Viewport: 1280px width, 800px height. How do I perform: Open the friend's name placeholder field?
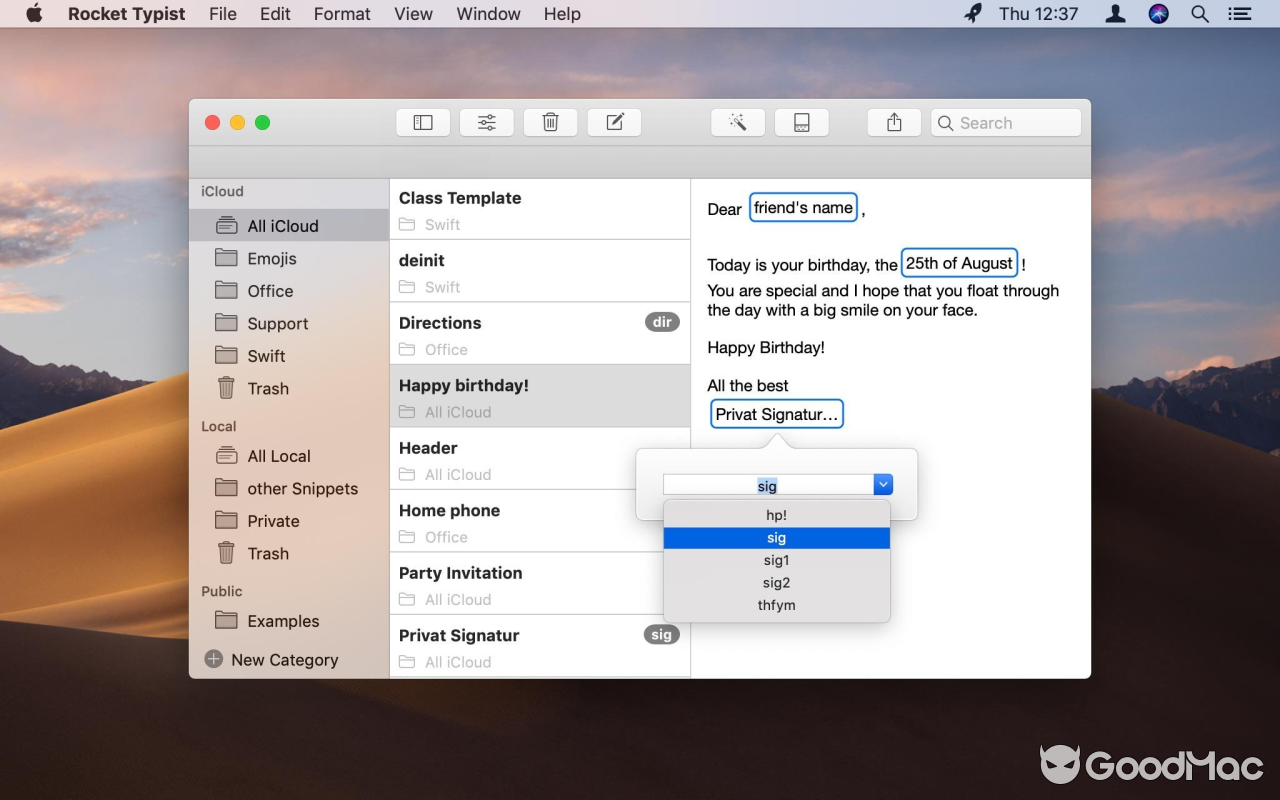(x=803, y=207)
